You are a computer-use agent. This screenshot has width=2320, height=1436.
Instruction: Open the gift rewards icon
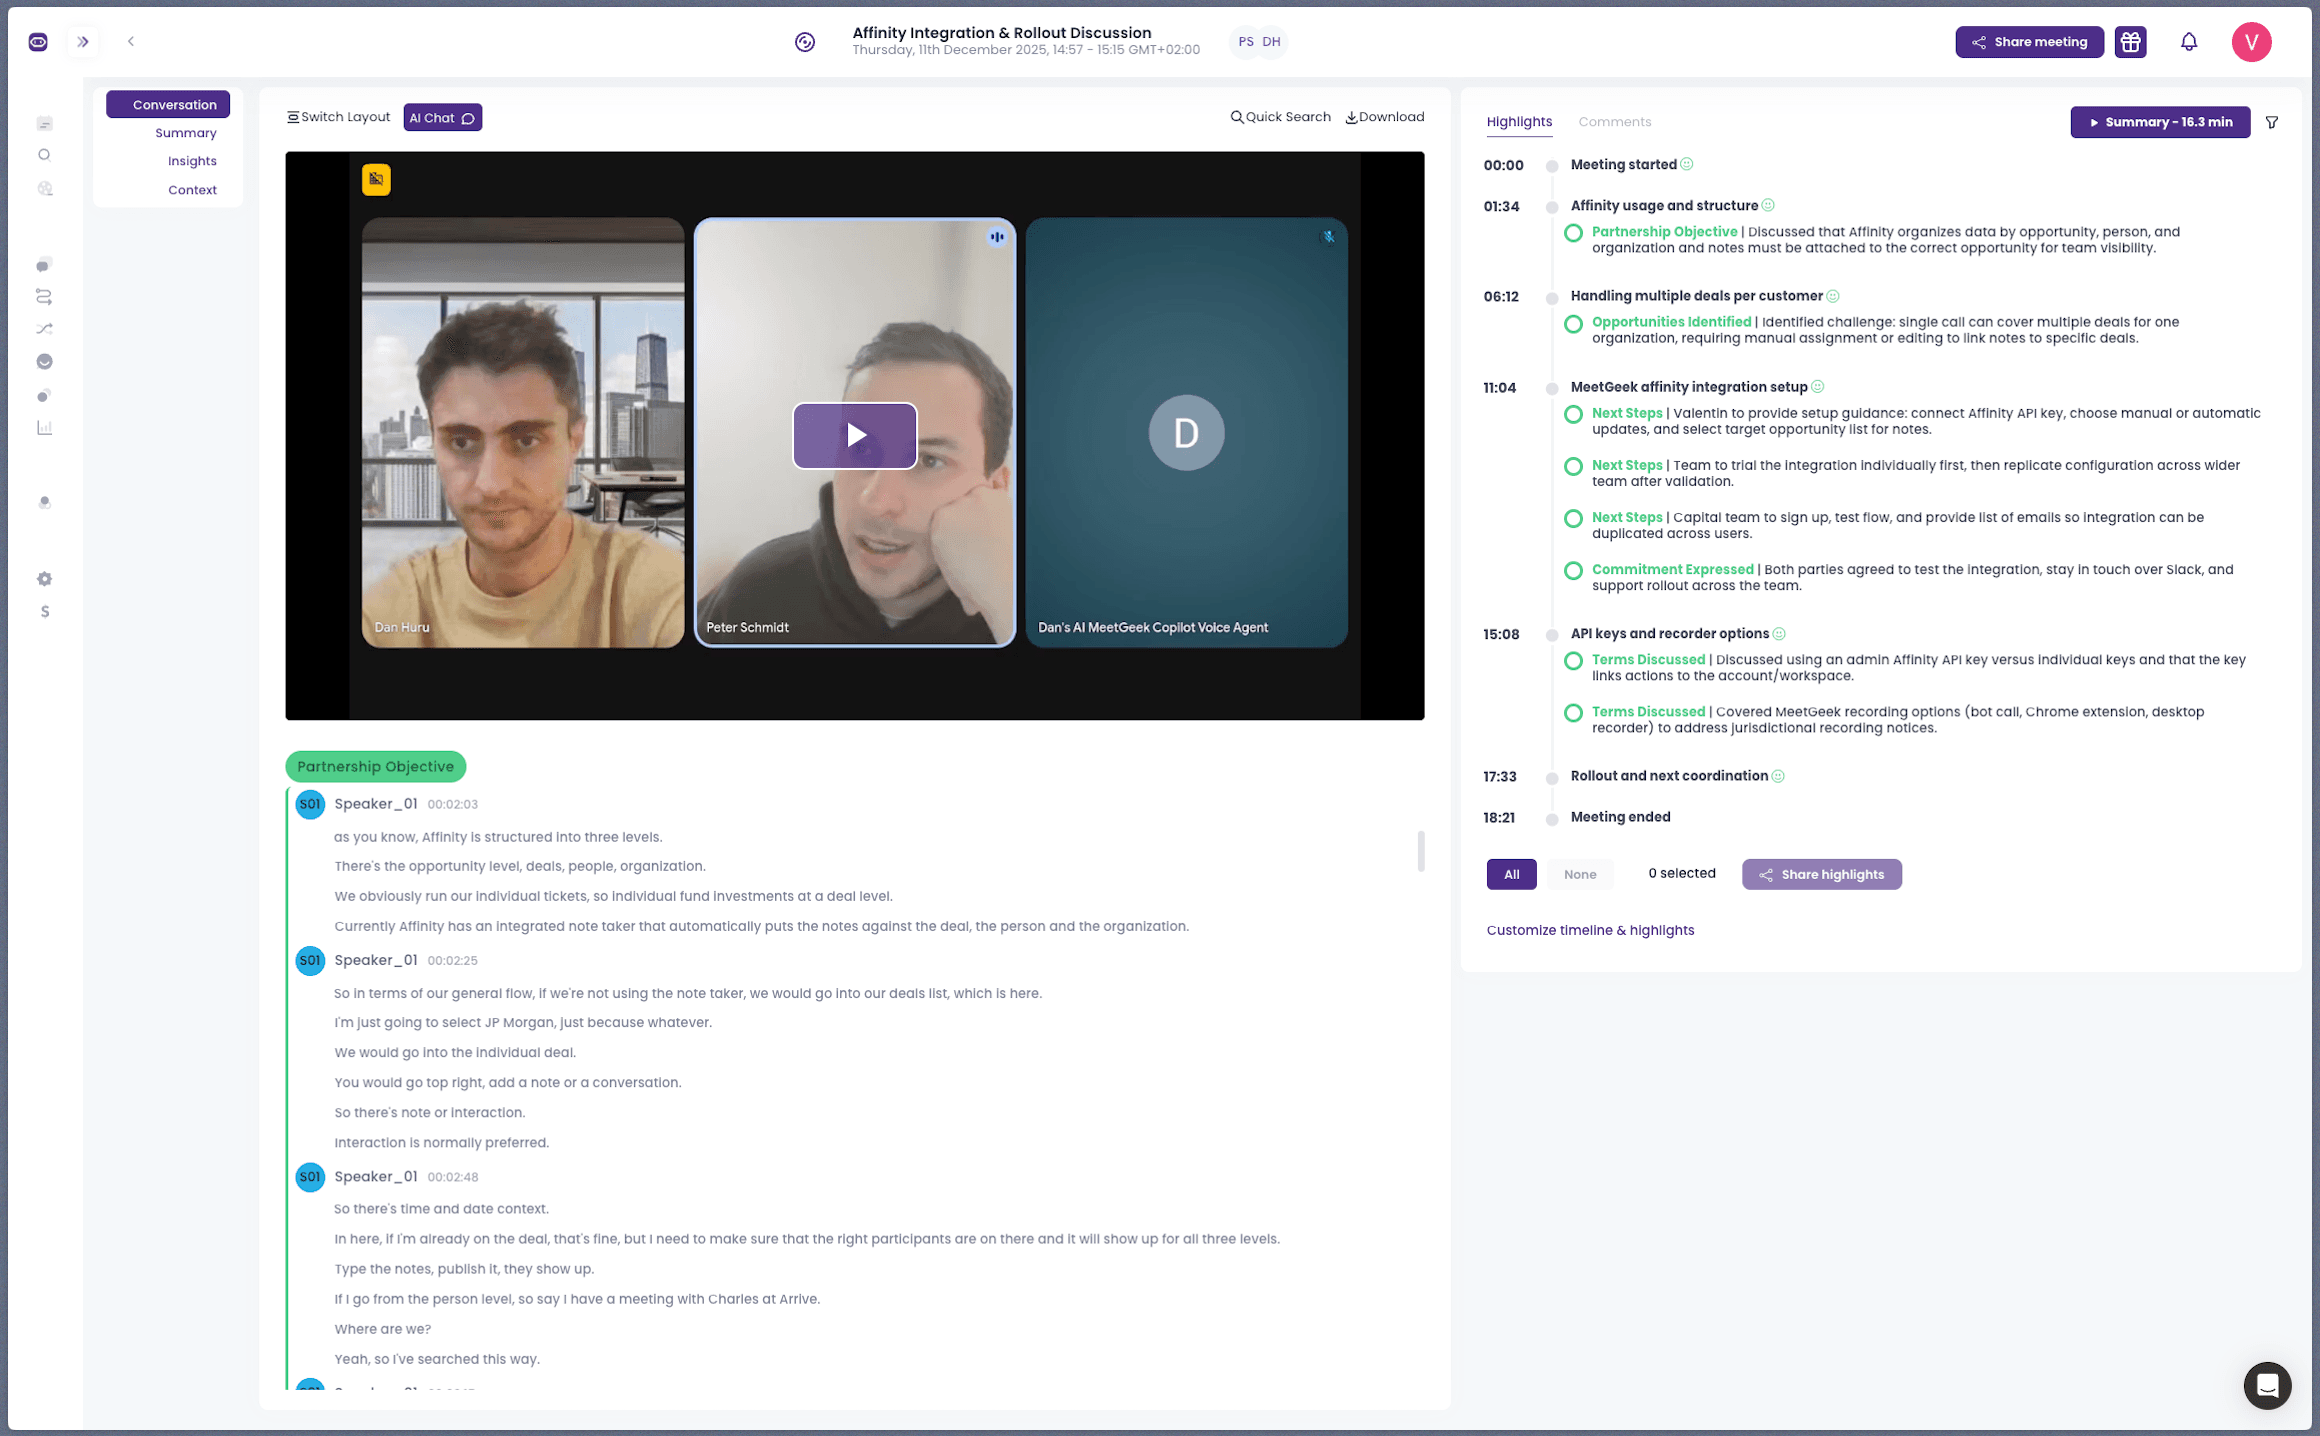click(2130, 42)
